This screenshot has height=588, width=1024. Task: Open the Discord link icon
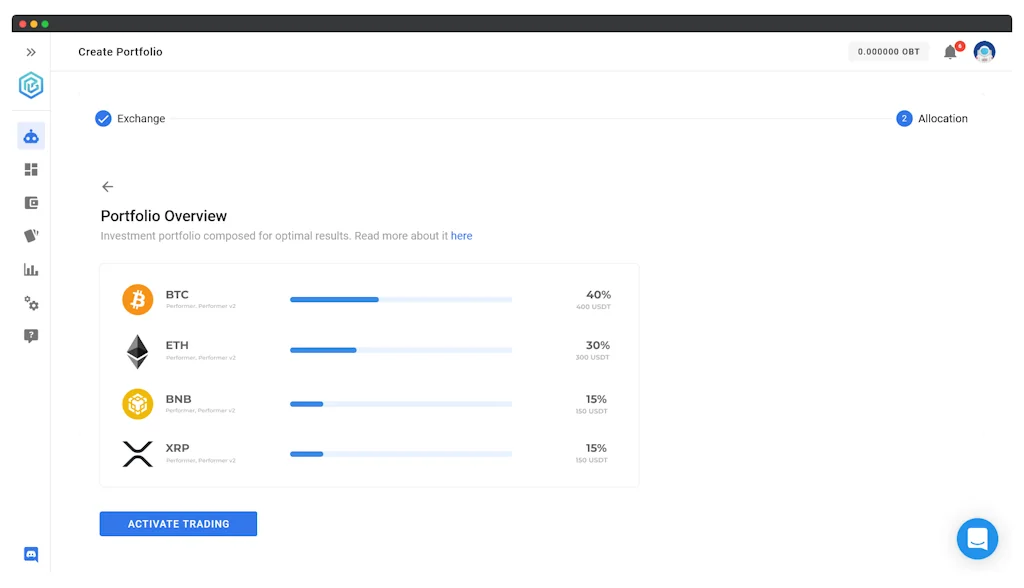pyautogui.click(x=31, y=554)
